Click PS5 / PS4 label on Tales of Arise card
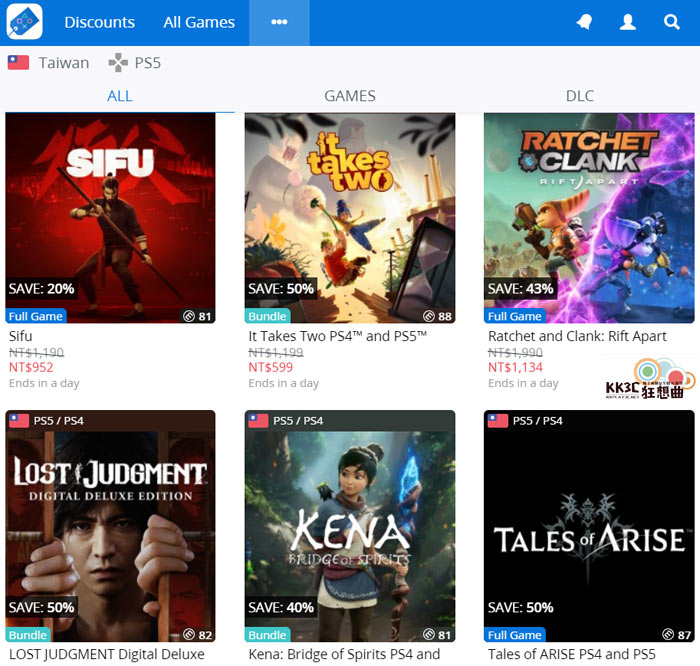Image resolution: width=700 pixels, height=666 pixels. point(538,420)
